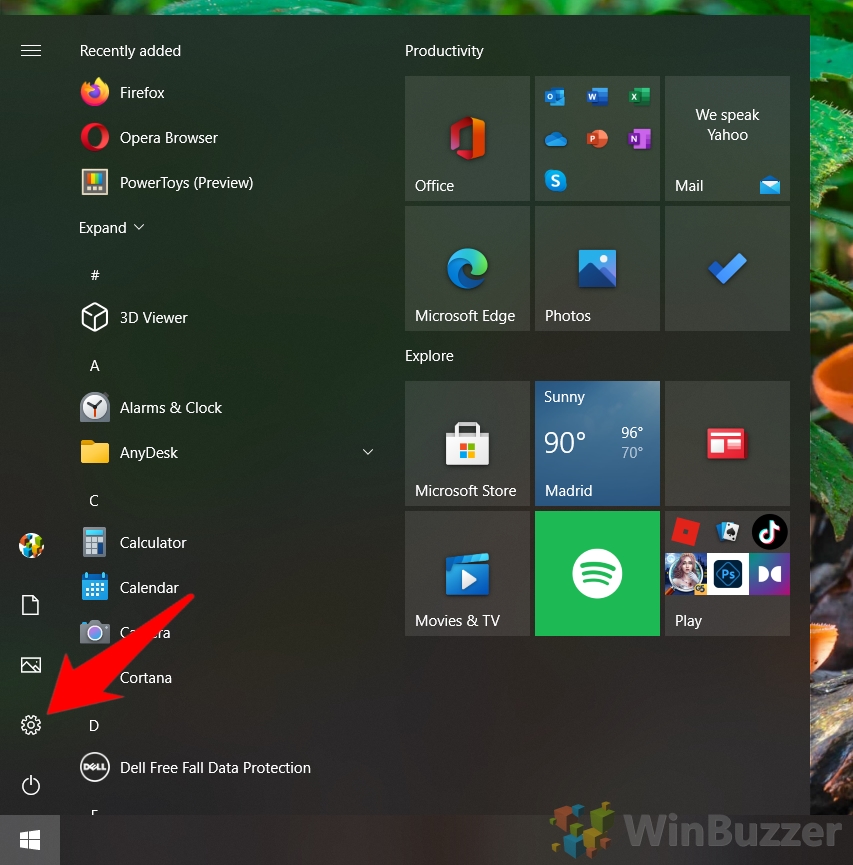Open the red News tile
The width and height of the screenshot is (853, 865).
point(727,444)
